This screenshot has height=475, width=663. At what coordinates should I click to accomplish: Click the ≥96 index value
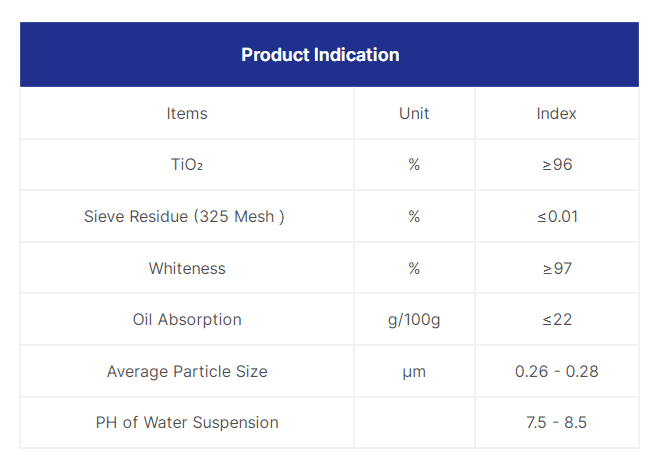[x=556, y=164]
